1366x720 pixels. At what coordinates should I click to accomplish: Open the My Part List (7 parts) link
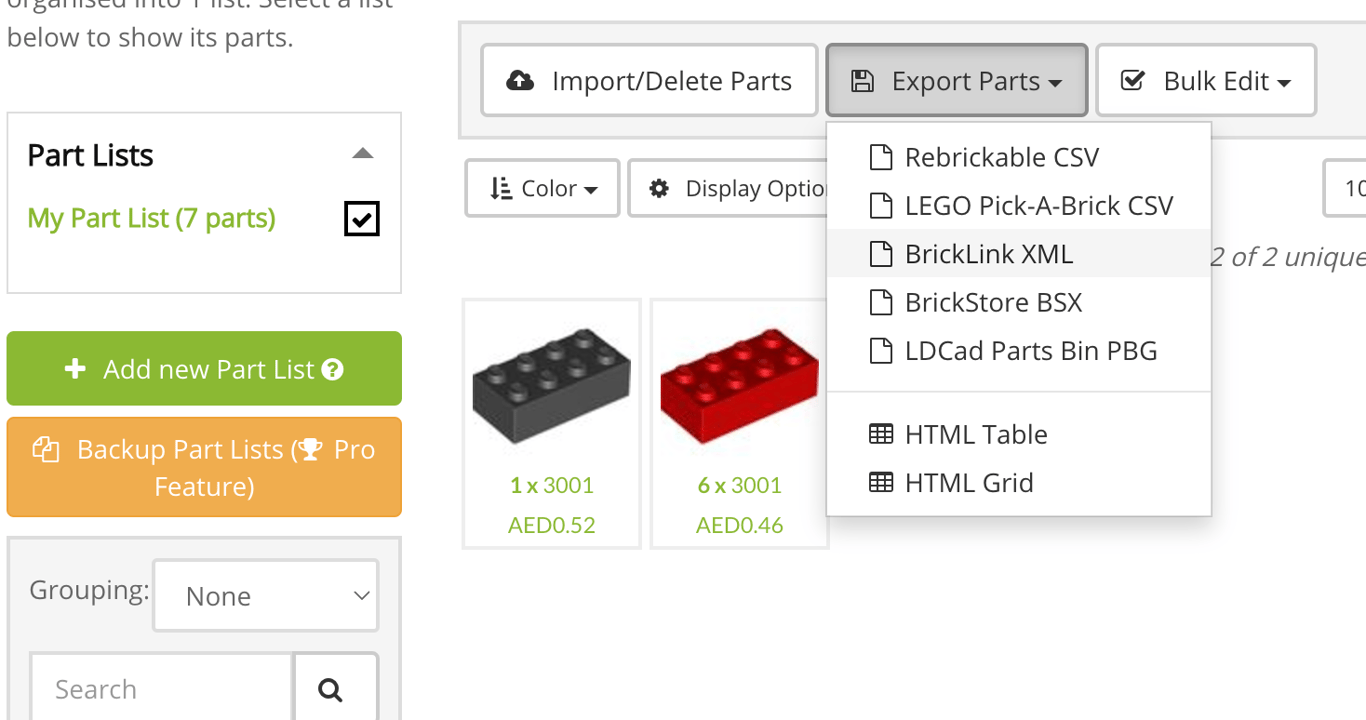pos(151,218)
